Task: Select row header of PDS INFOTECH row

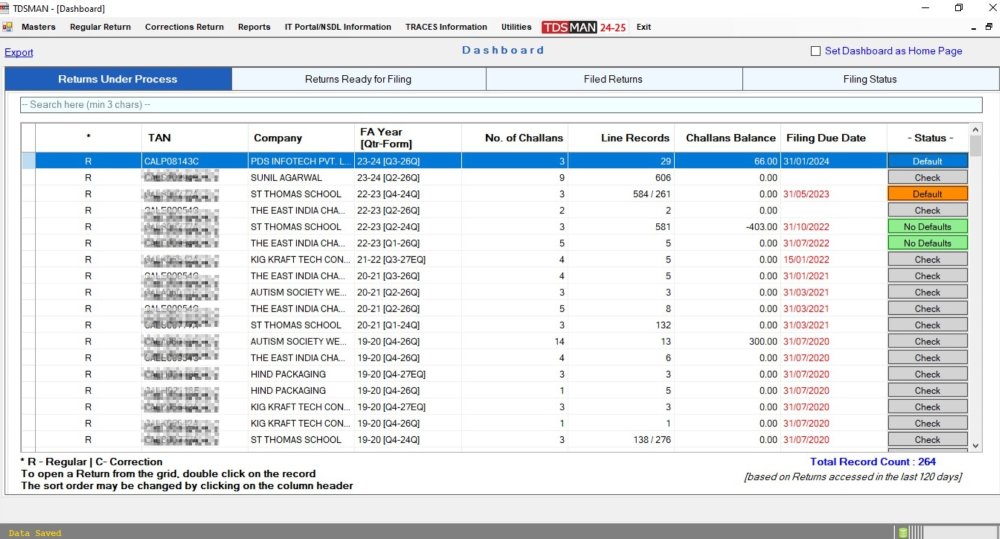Action: (28, 161)
